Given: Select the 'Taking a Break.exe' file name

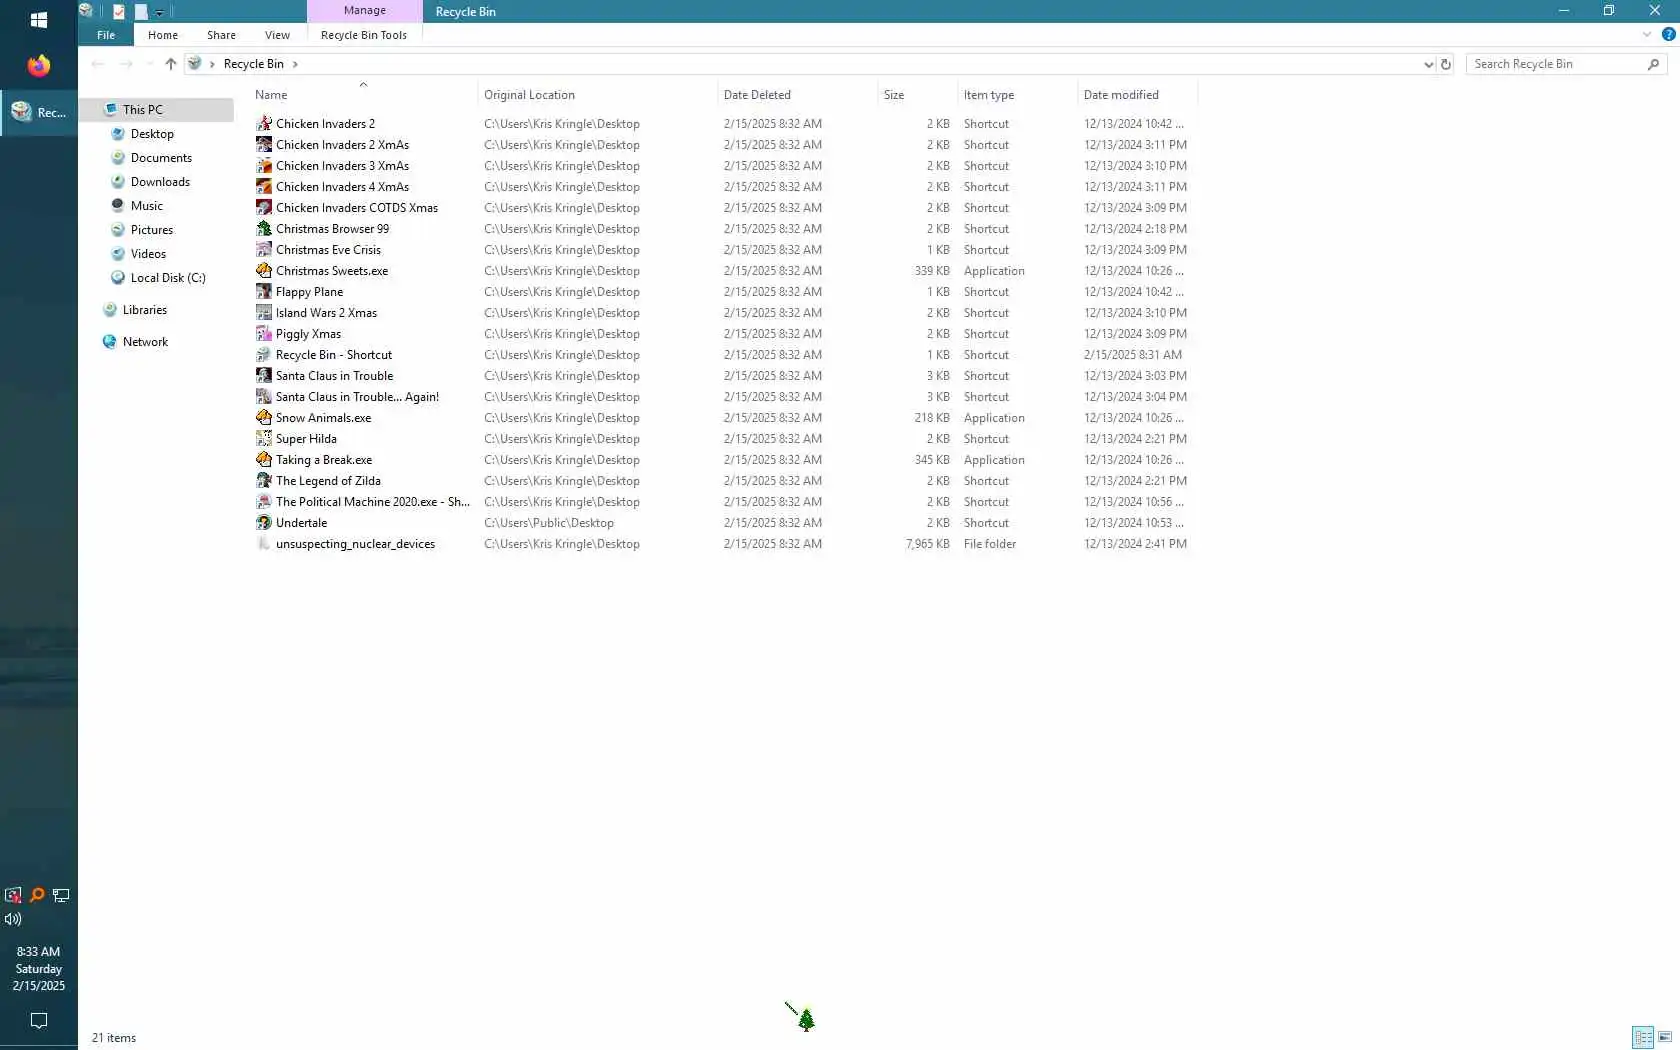Looking at the screenshot, I should [x=324, y=460].
